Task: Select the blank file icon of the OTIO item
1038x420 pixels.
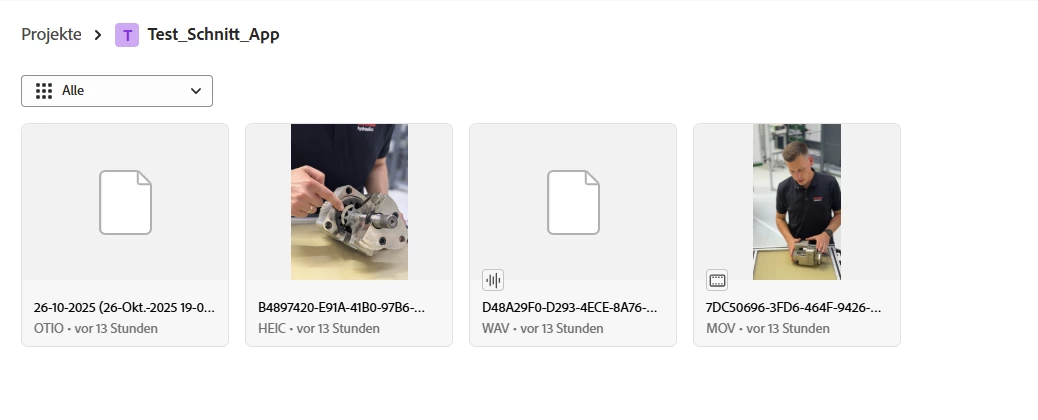Action: [125, 202]
